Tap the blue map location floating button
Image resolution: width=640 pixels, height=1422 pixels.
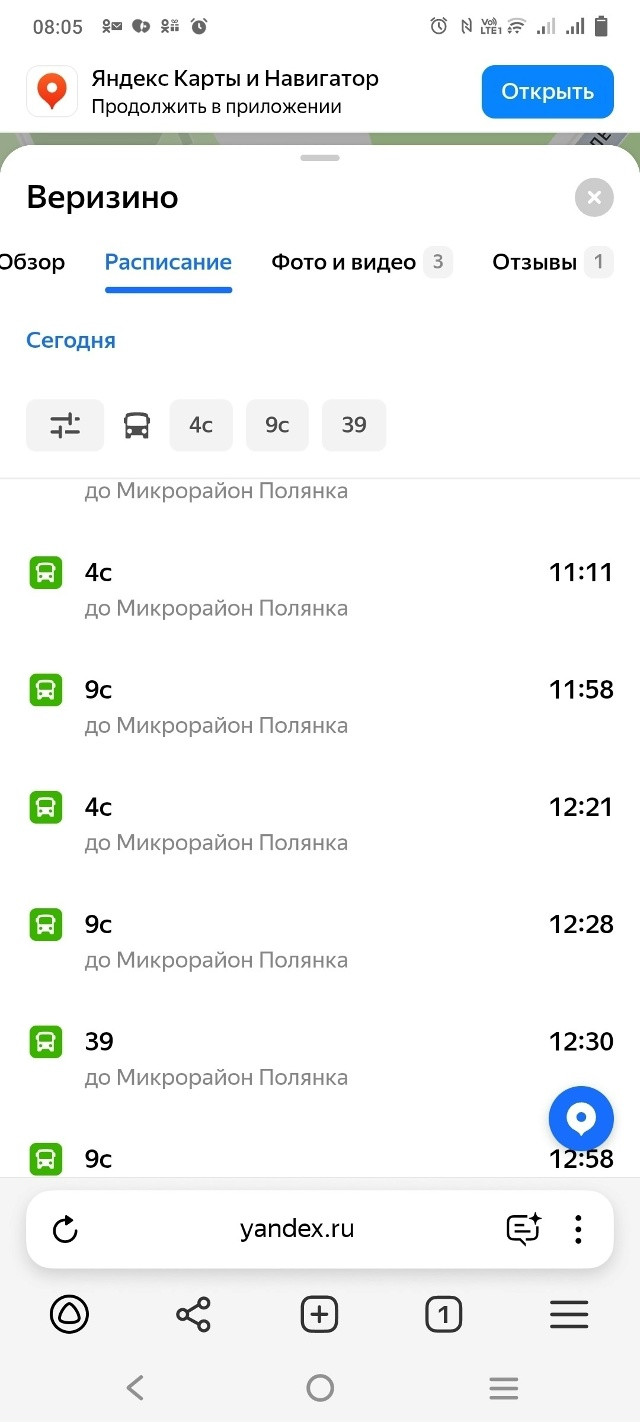pyautogui.click(x=581, y=1118)
